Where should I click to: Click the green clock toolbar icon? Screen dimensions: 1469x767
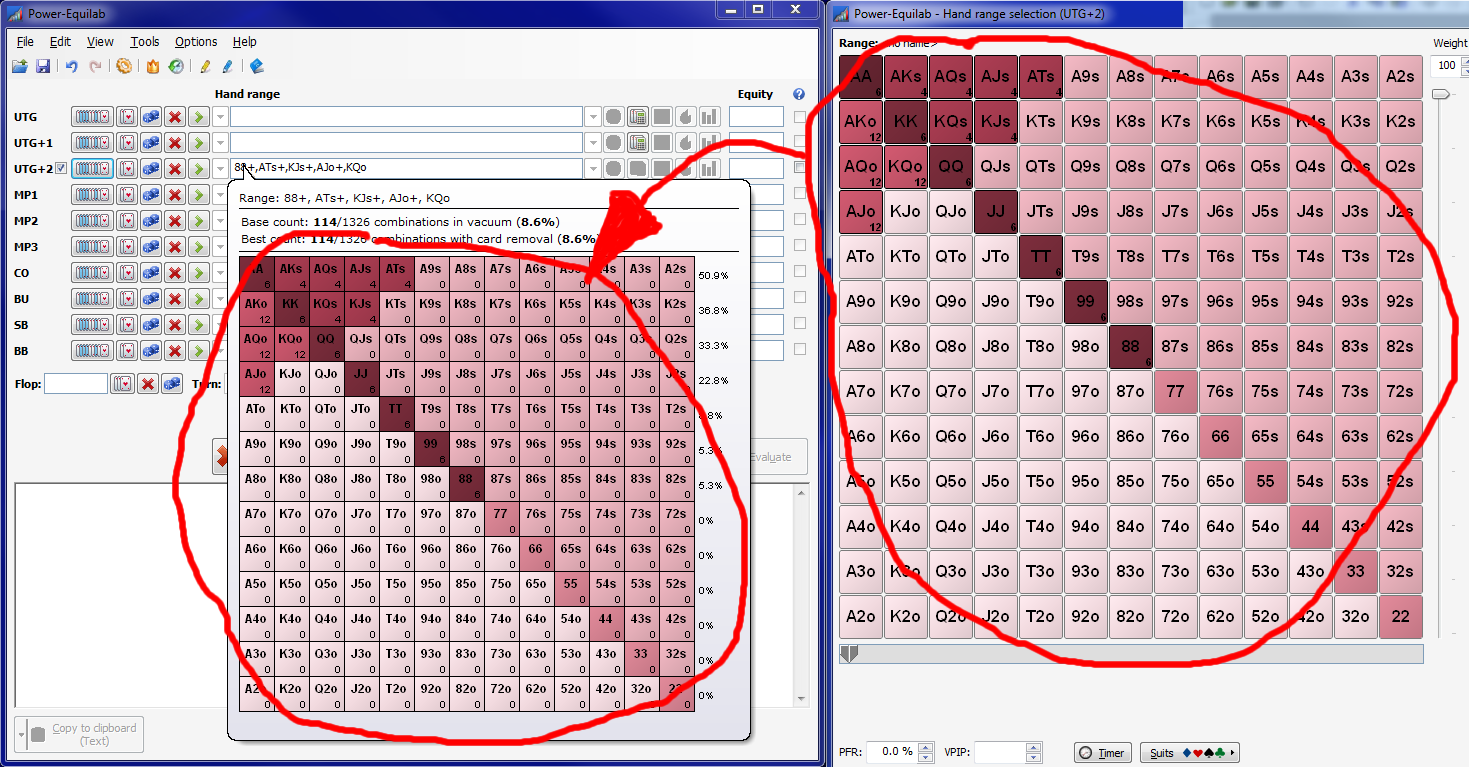(x=176, y=66)
